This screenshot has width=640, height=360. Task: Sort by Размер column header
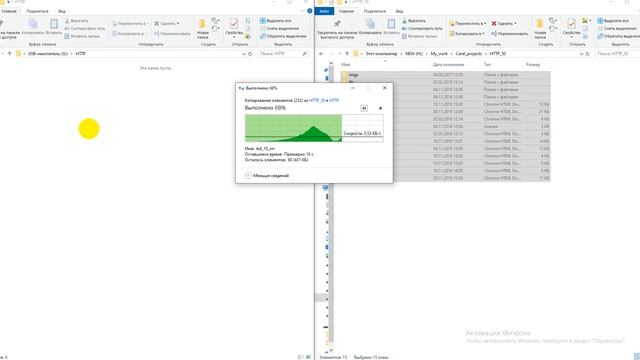point(533,64)
